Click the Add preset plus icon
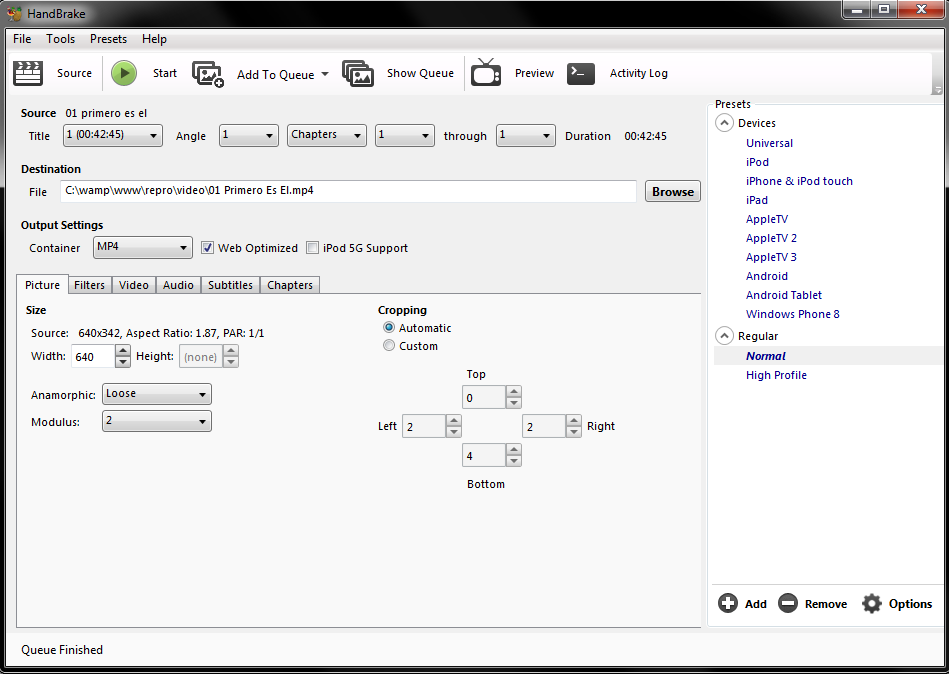This screenshot has height=674, width=949. (x=727, y=603)
